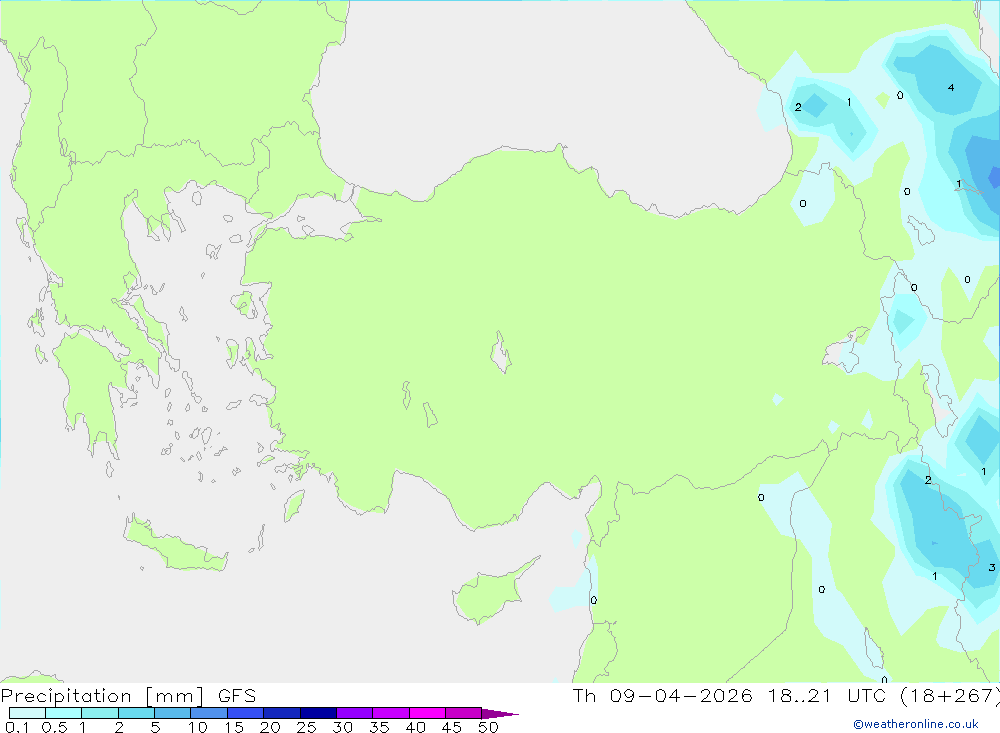Click the 0.1–0.5 mm palest cyan legend swatch

pos(27,713)
